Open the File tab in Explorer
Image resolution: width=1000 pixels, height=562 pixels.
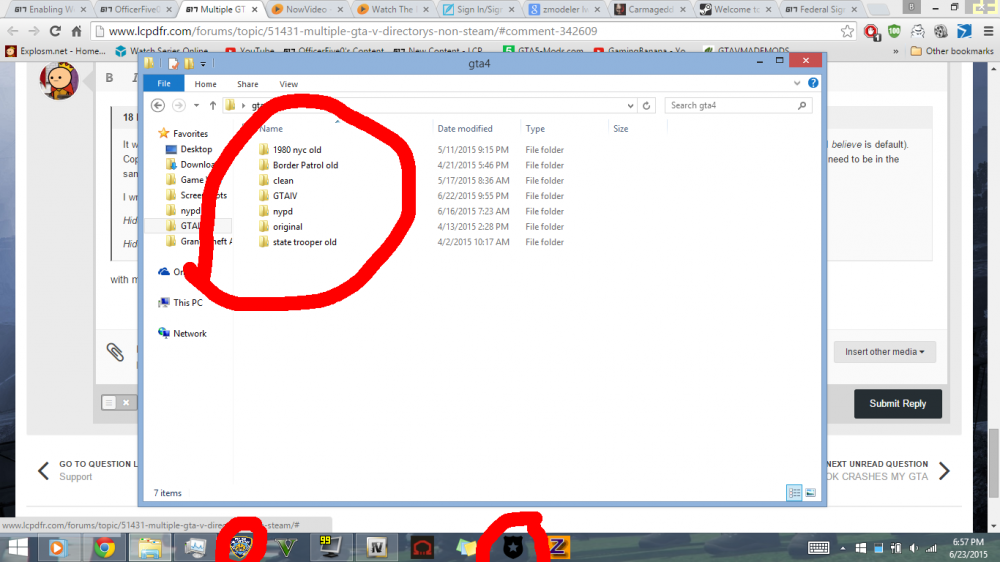point(164,84)
